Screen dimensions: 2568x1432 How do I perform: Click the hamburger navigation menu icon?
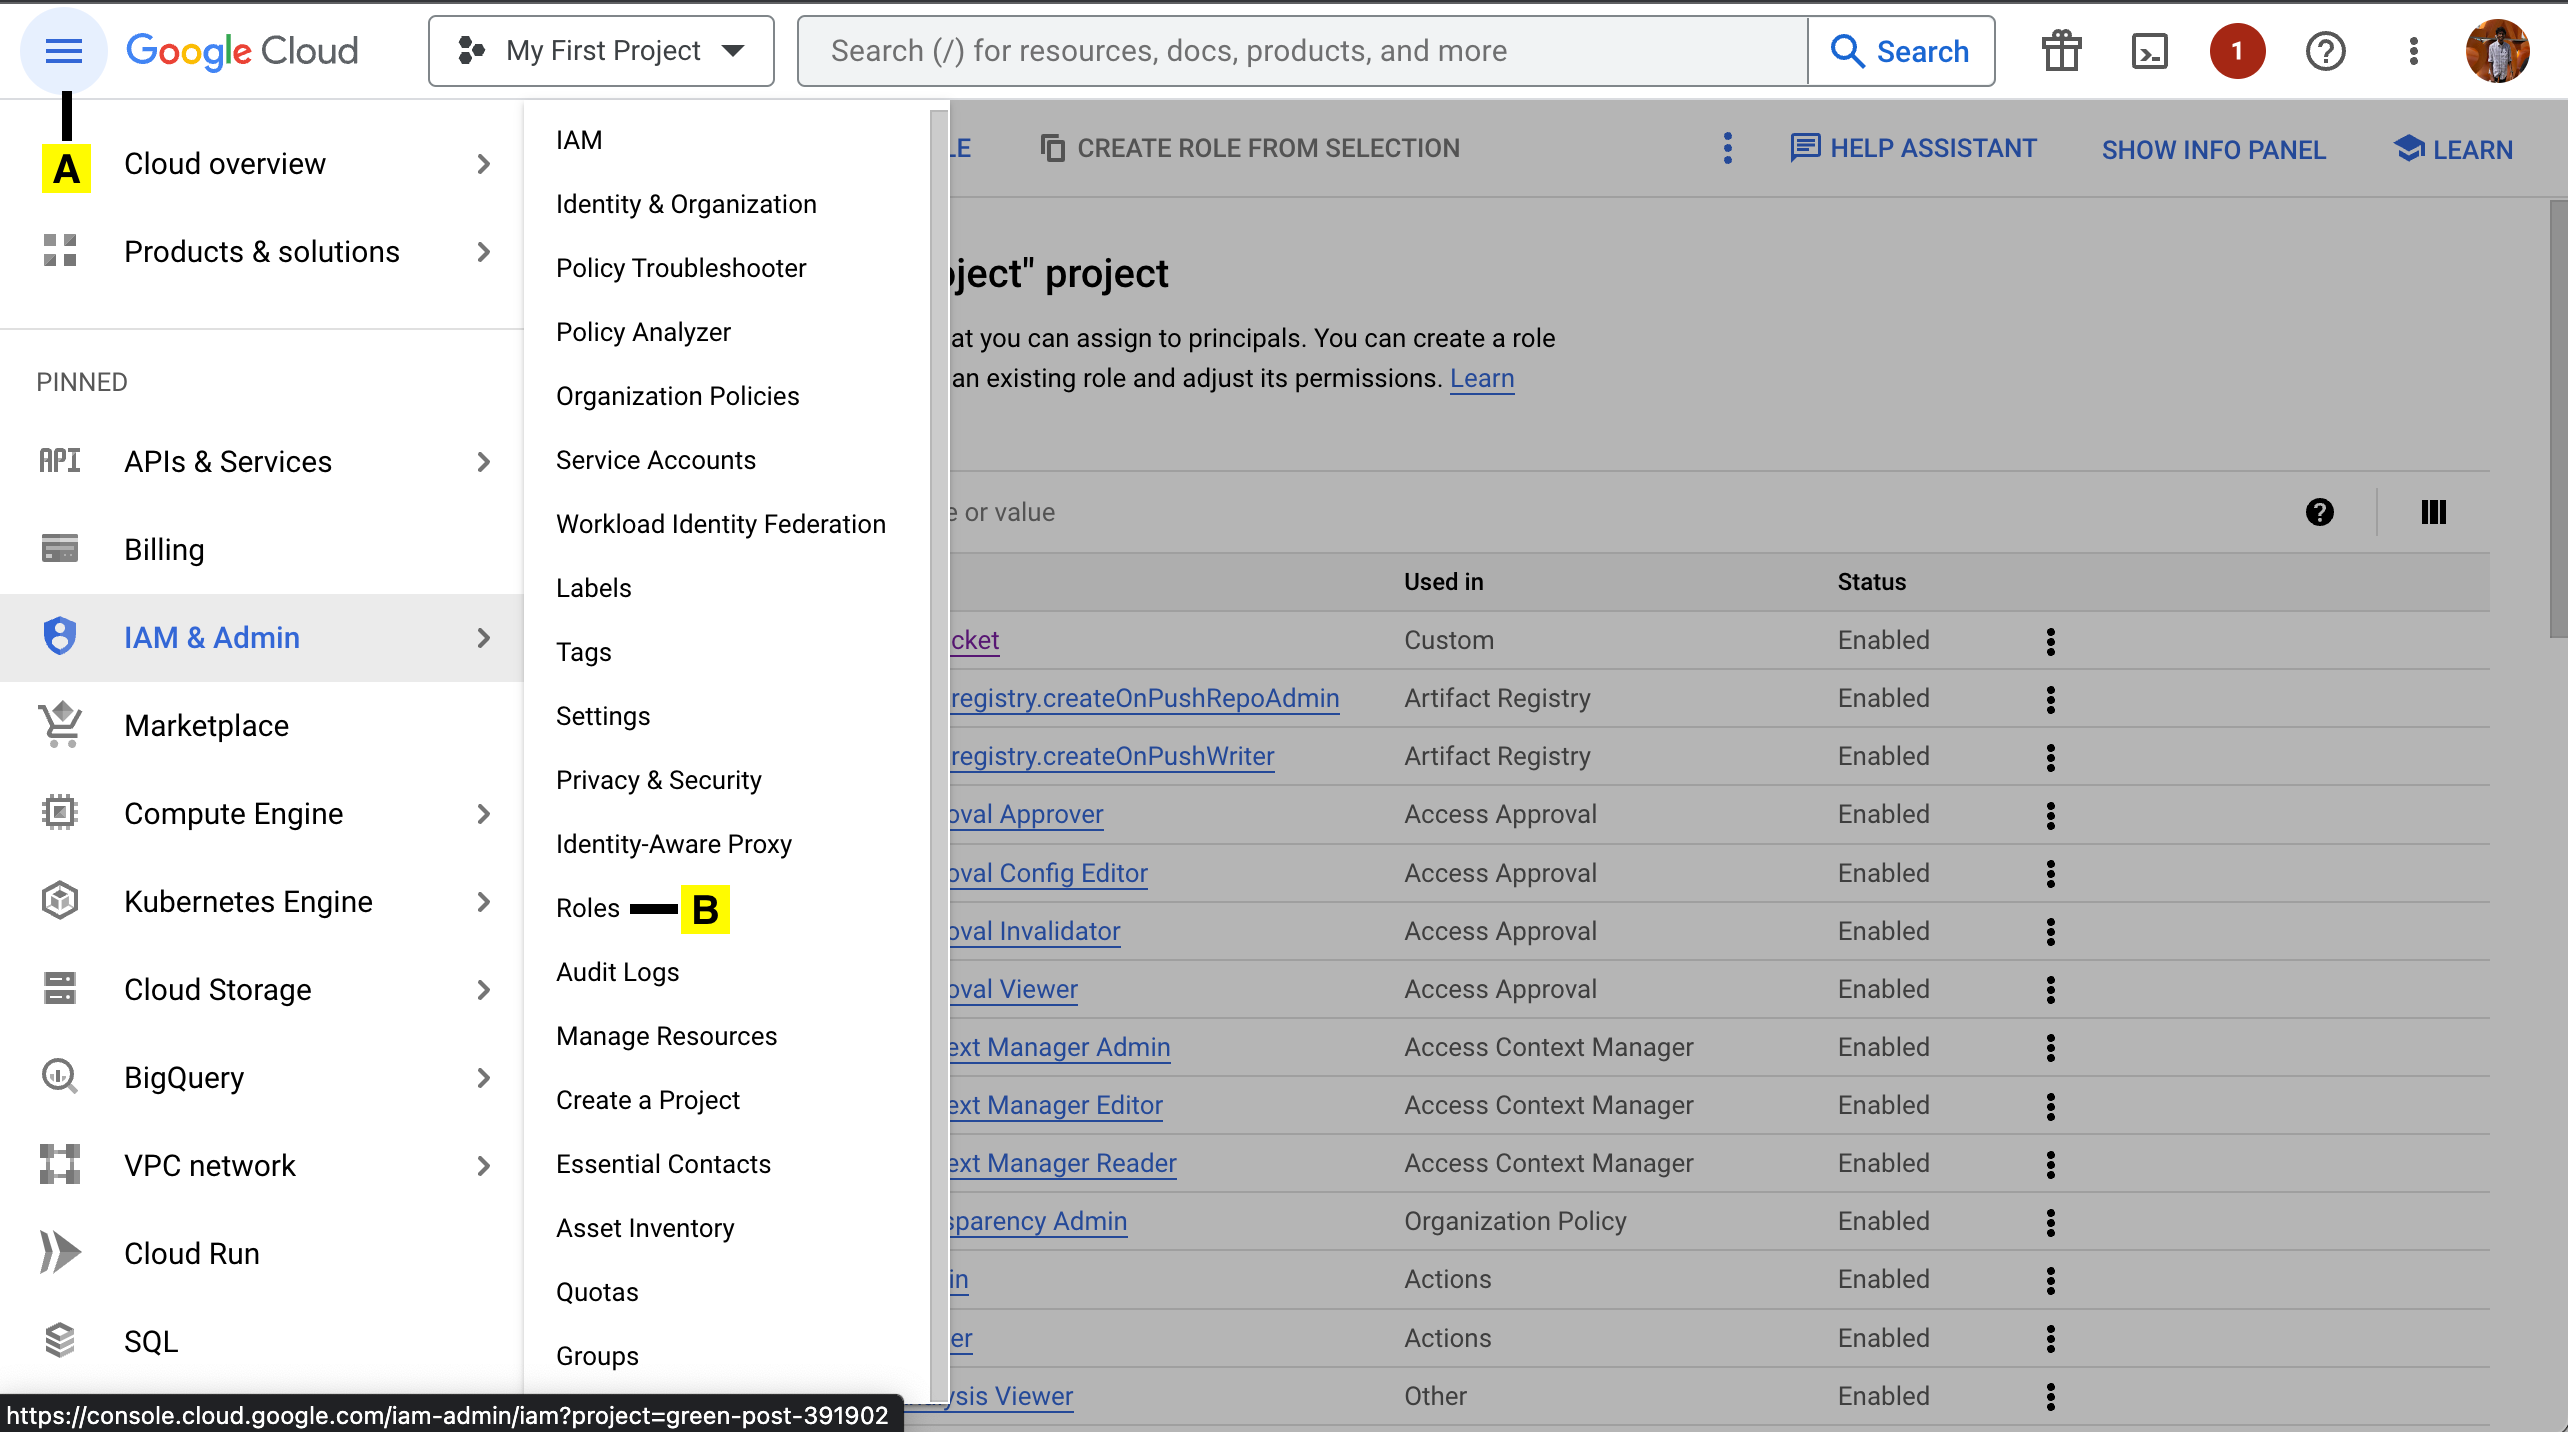point(64,51)
